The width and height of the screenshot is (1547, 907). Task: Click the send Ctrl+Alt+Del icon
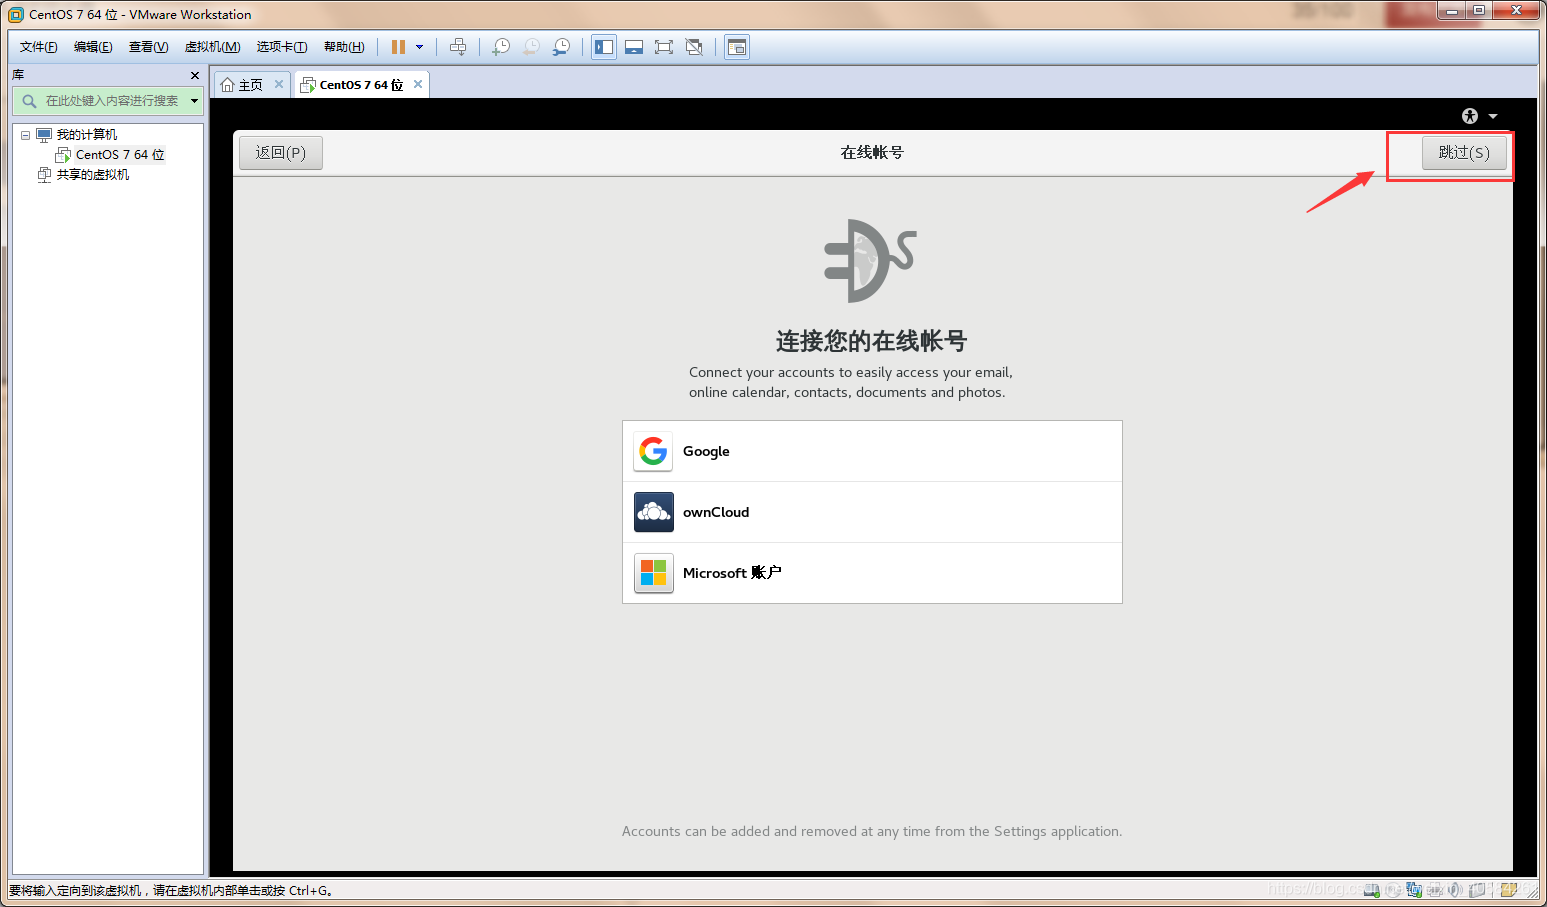[458, 47]
